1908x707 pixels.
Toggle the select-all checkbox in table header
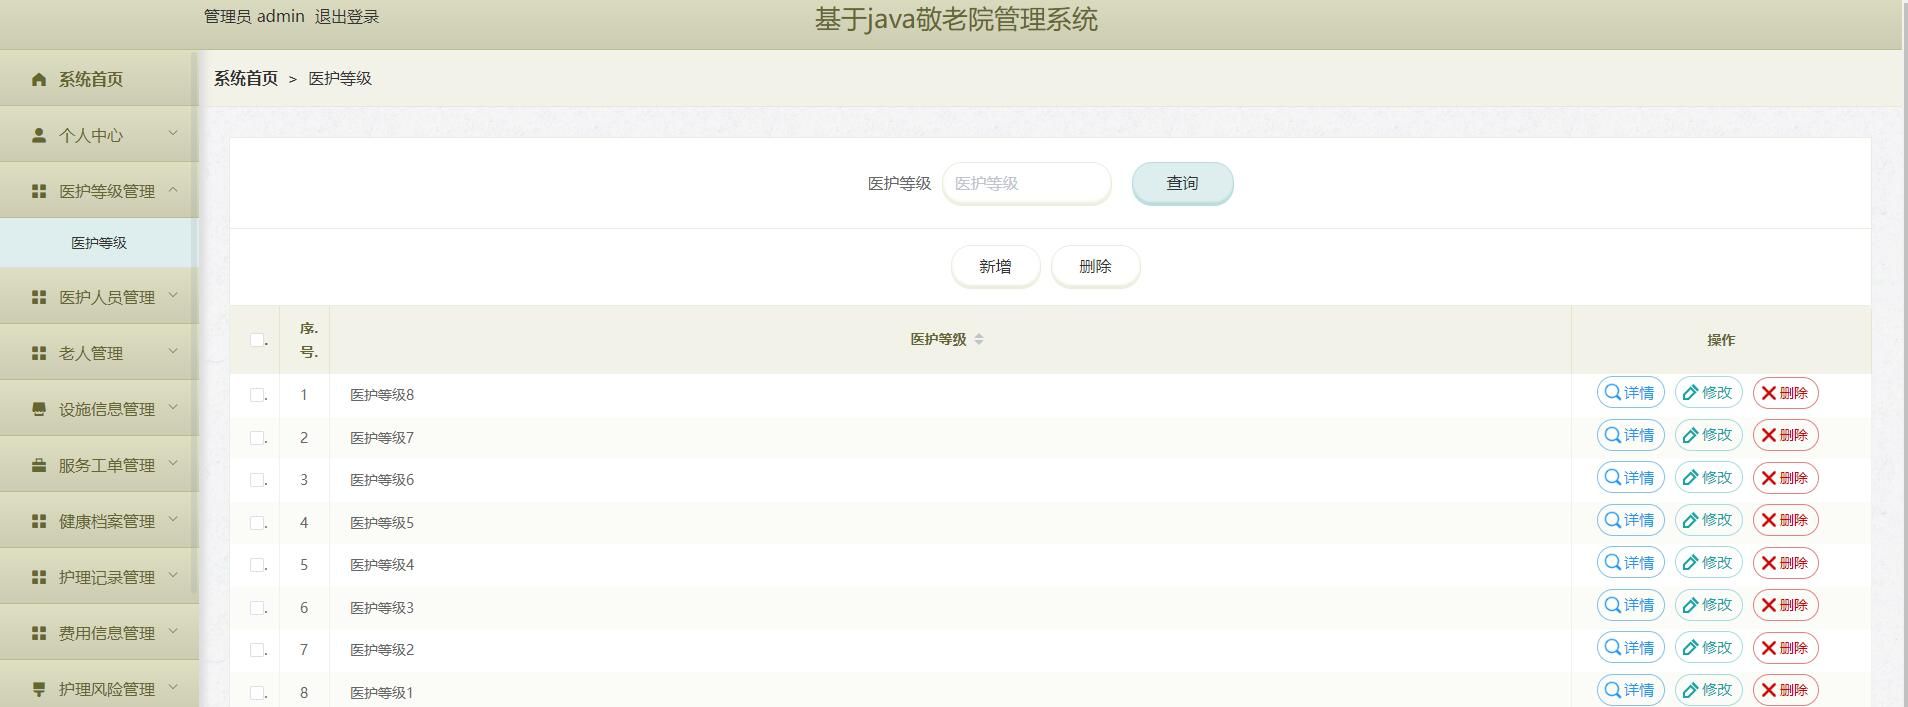click(x=257, y=339)
